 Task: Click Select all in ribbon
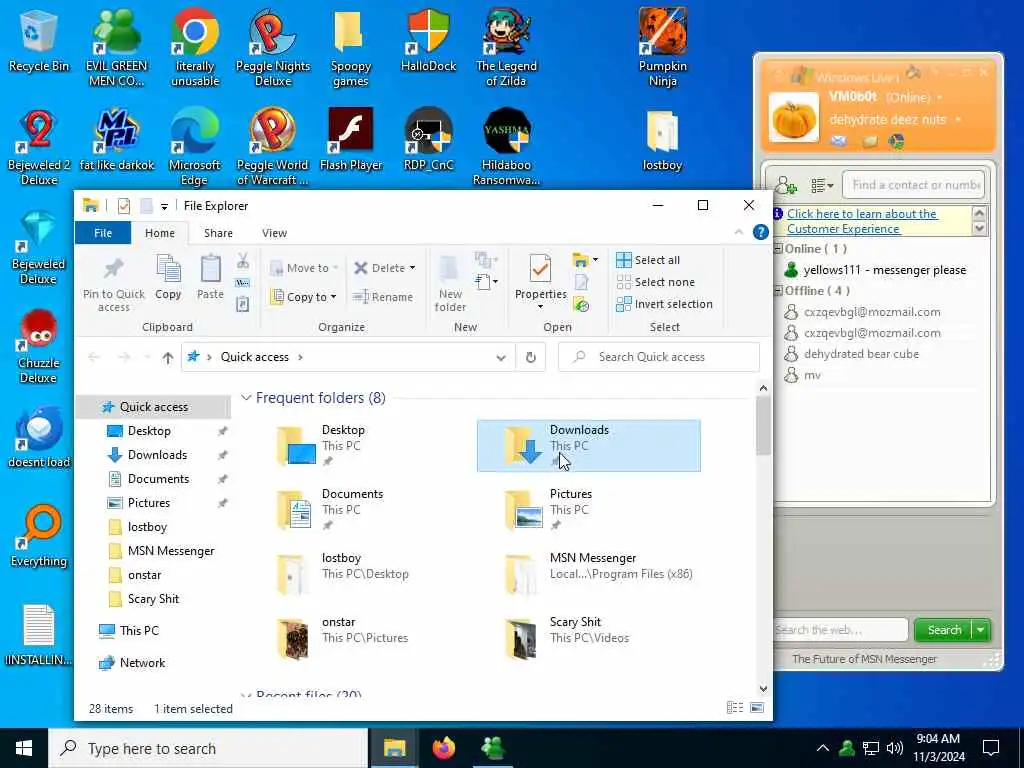tap(648, 260)
